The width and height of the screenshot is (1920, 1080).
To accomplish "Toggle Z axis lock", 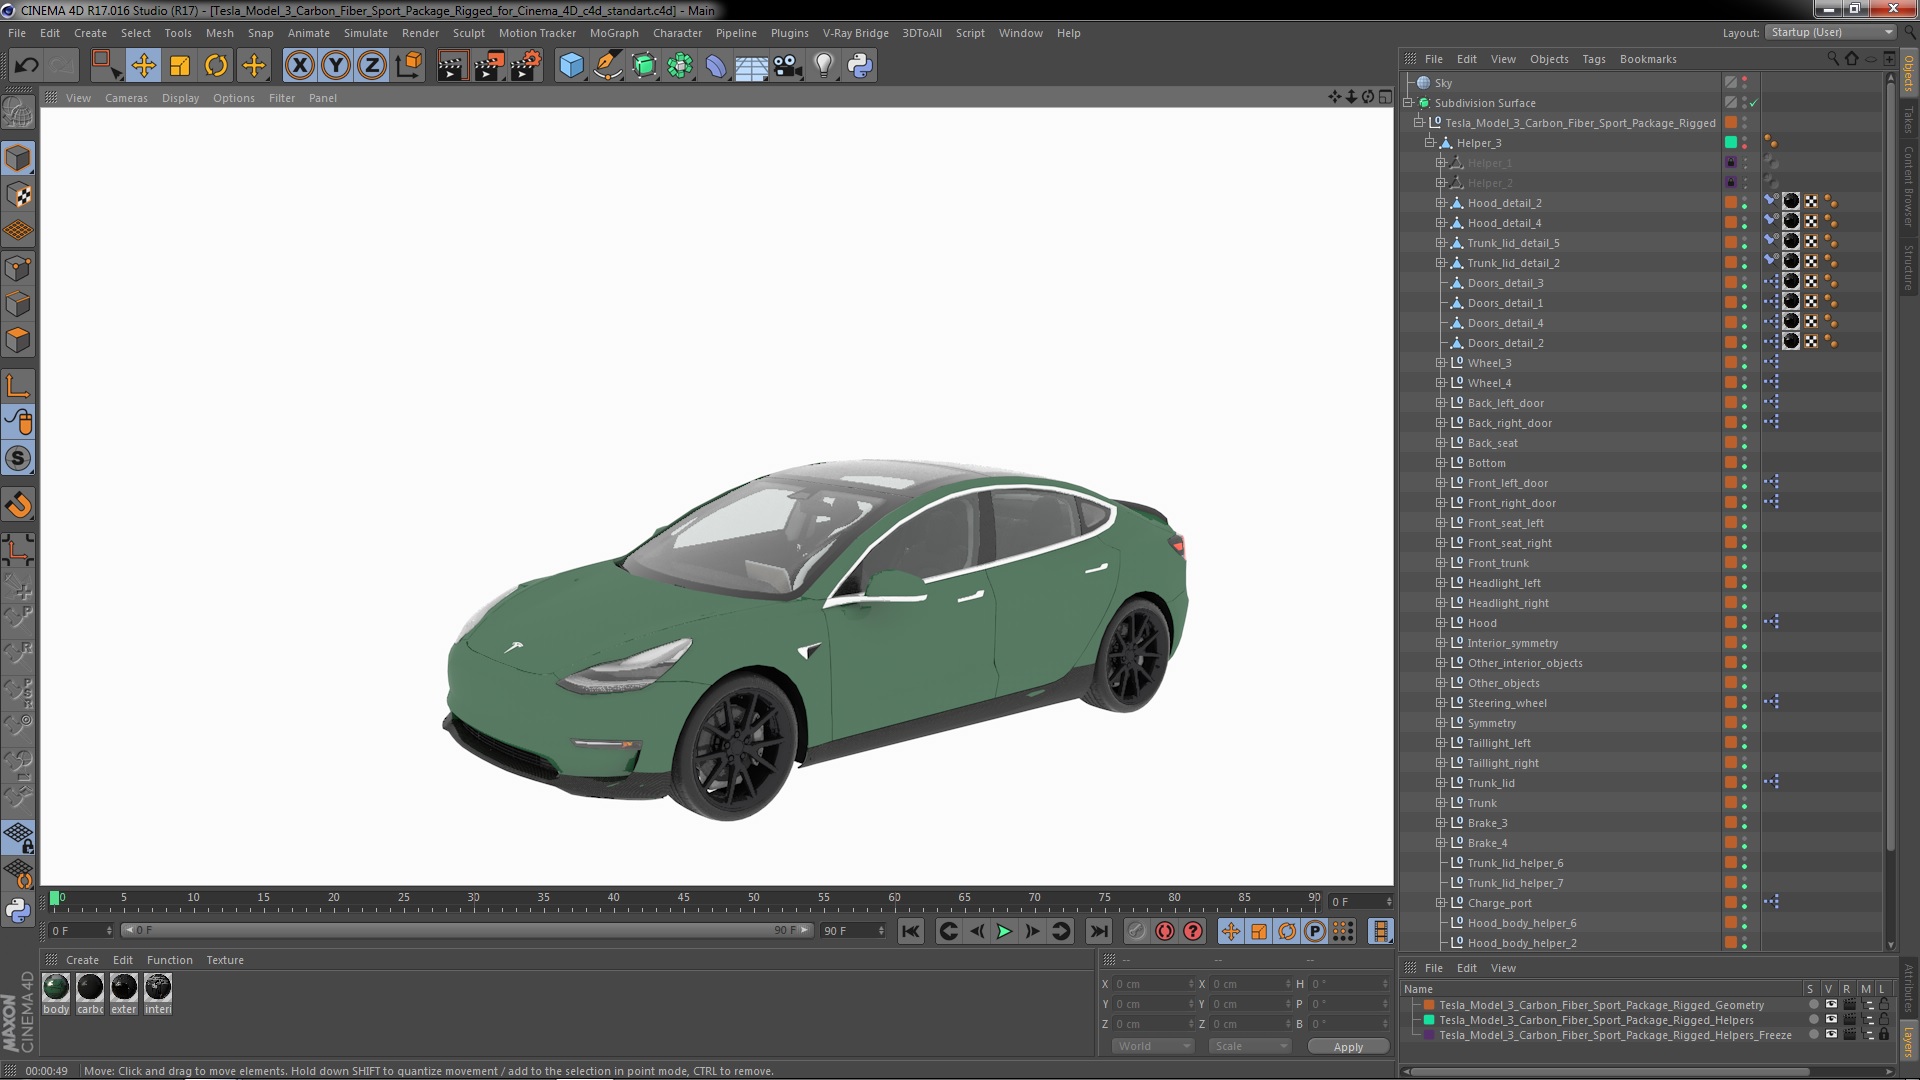I will (372, 66).
